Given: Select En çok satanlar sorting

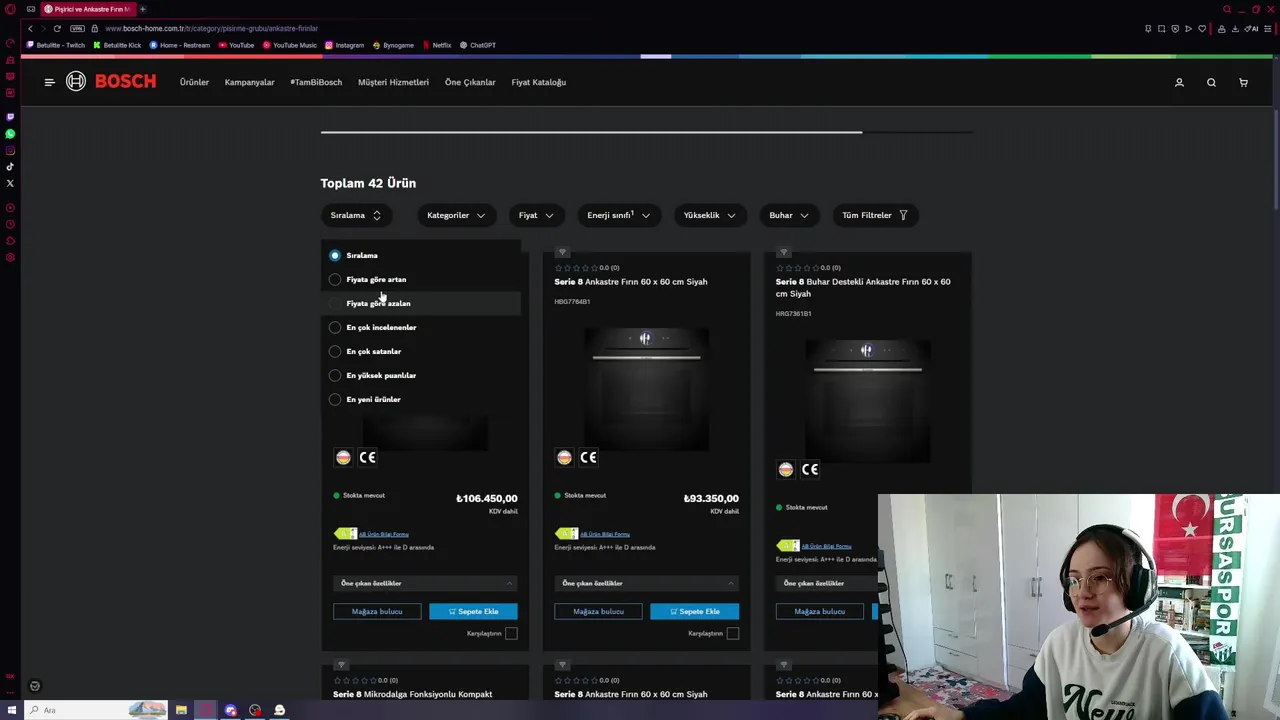Looking at the screenshot, I should (x=335, y=351).
